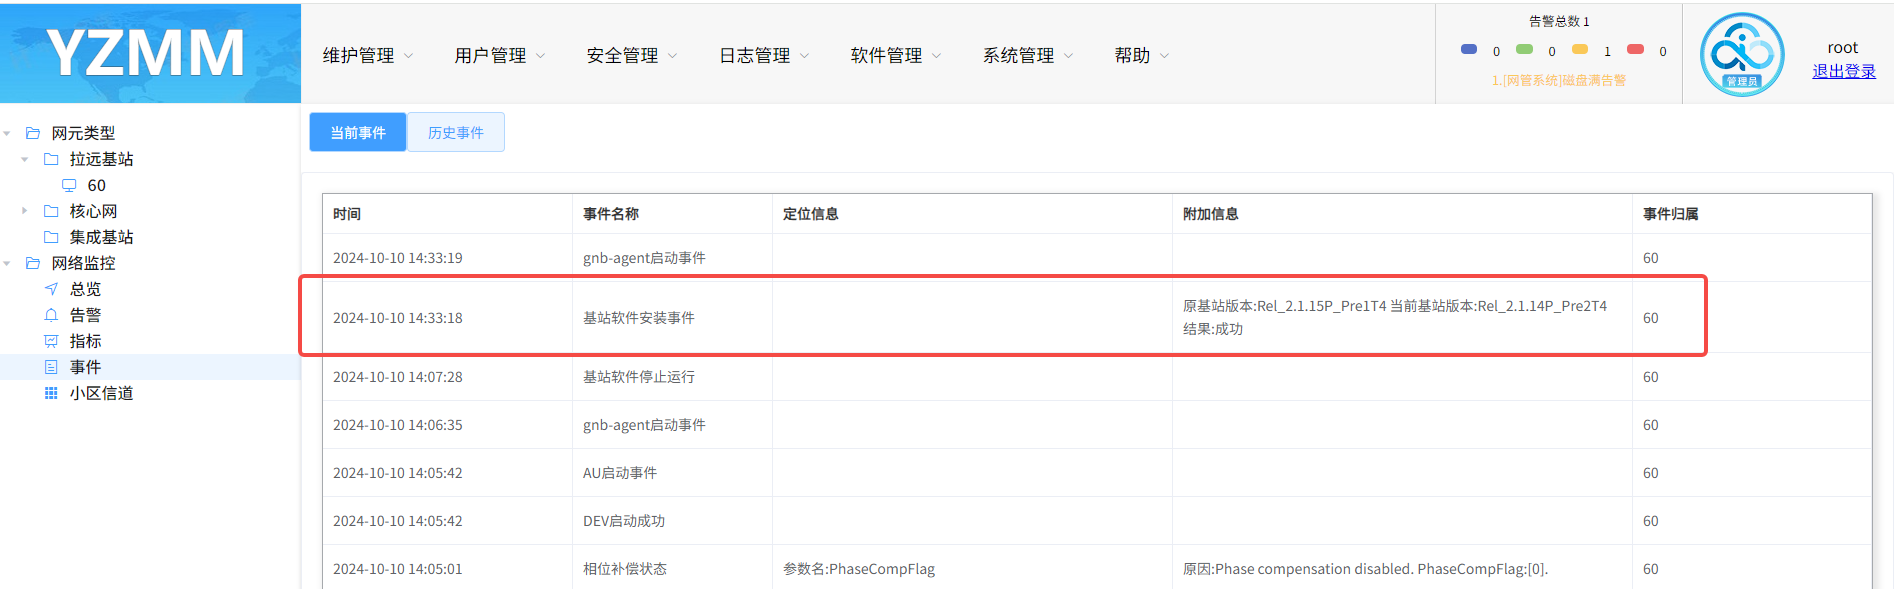Click the 集成基站 folder icon
Image resolution: width=1894 pixels, height=589 pixels.
[x=51, y=237]
